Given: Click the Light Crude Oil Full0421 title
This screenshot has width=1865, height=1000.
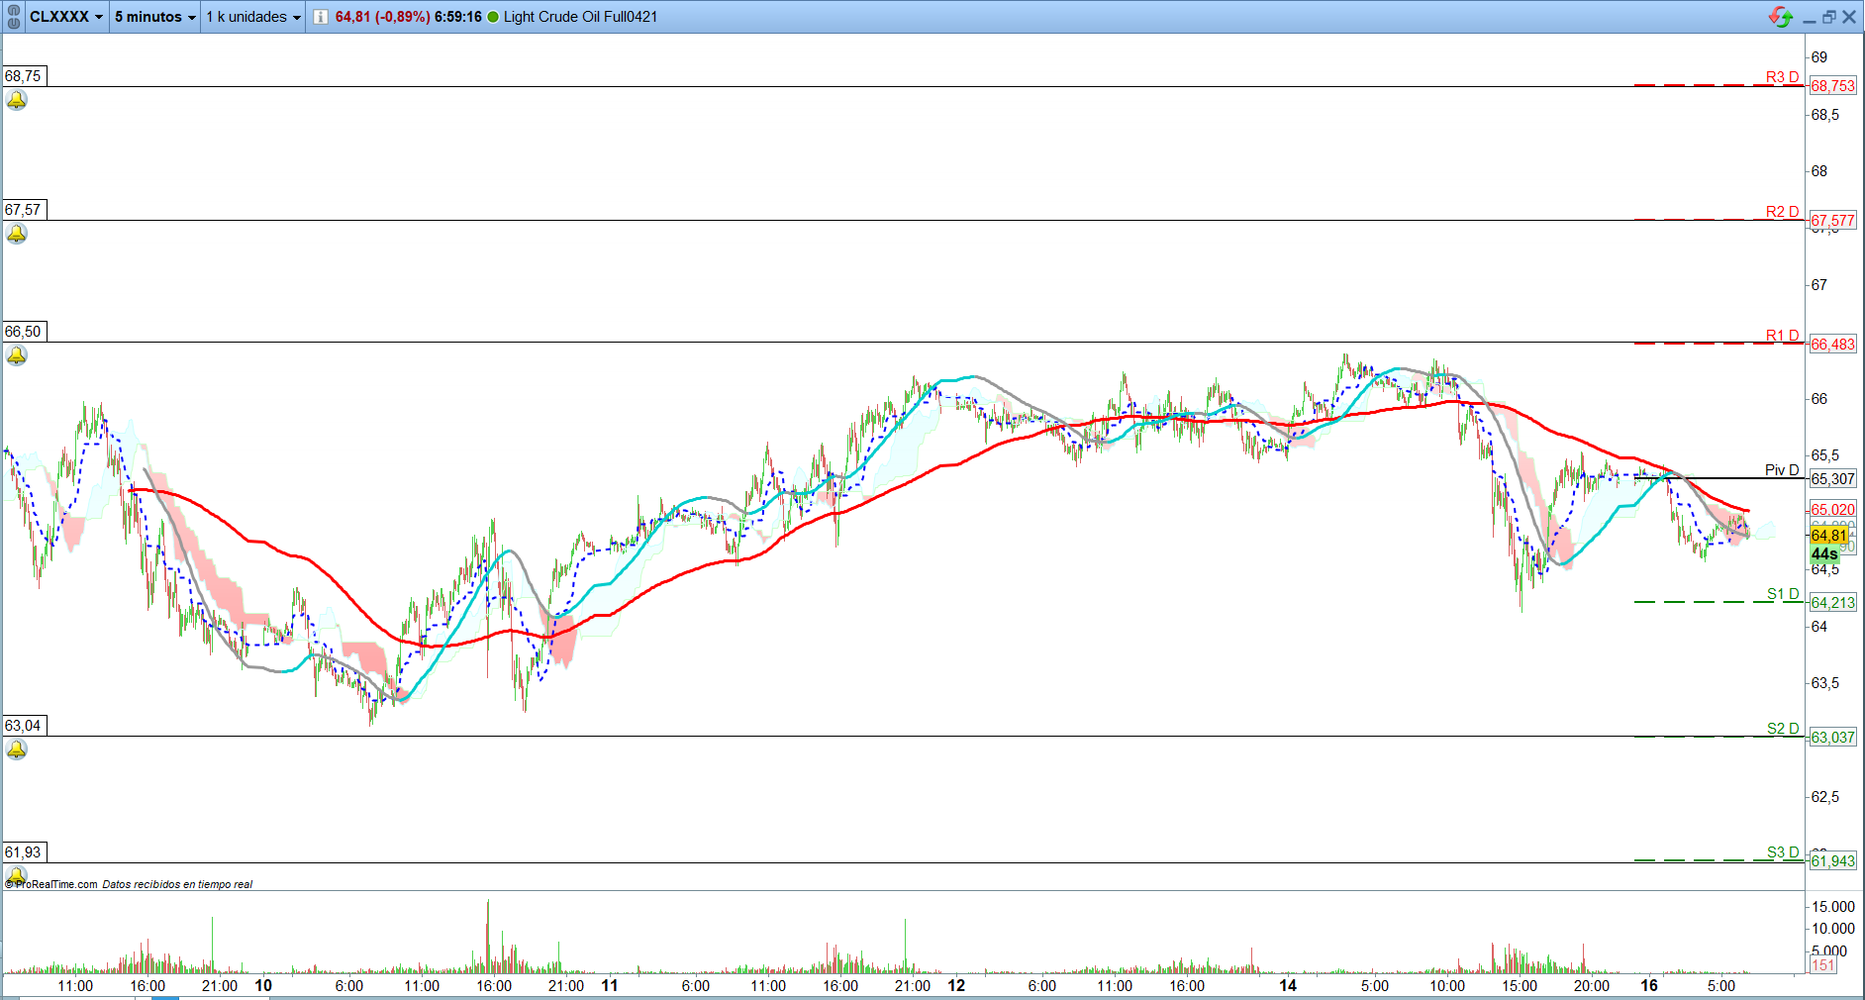Looking at the screenshot, I should (x=580, y=17).
